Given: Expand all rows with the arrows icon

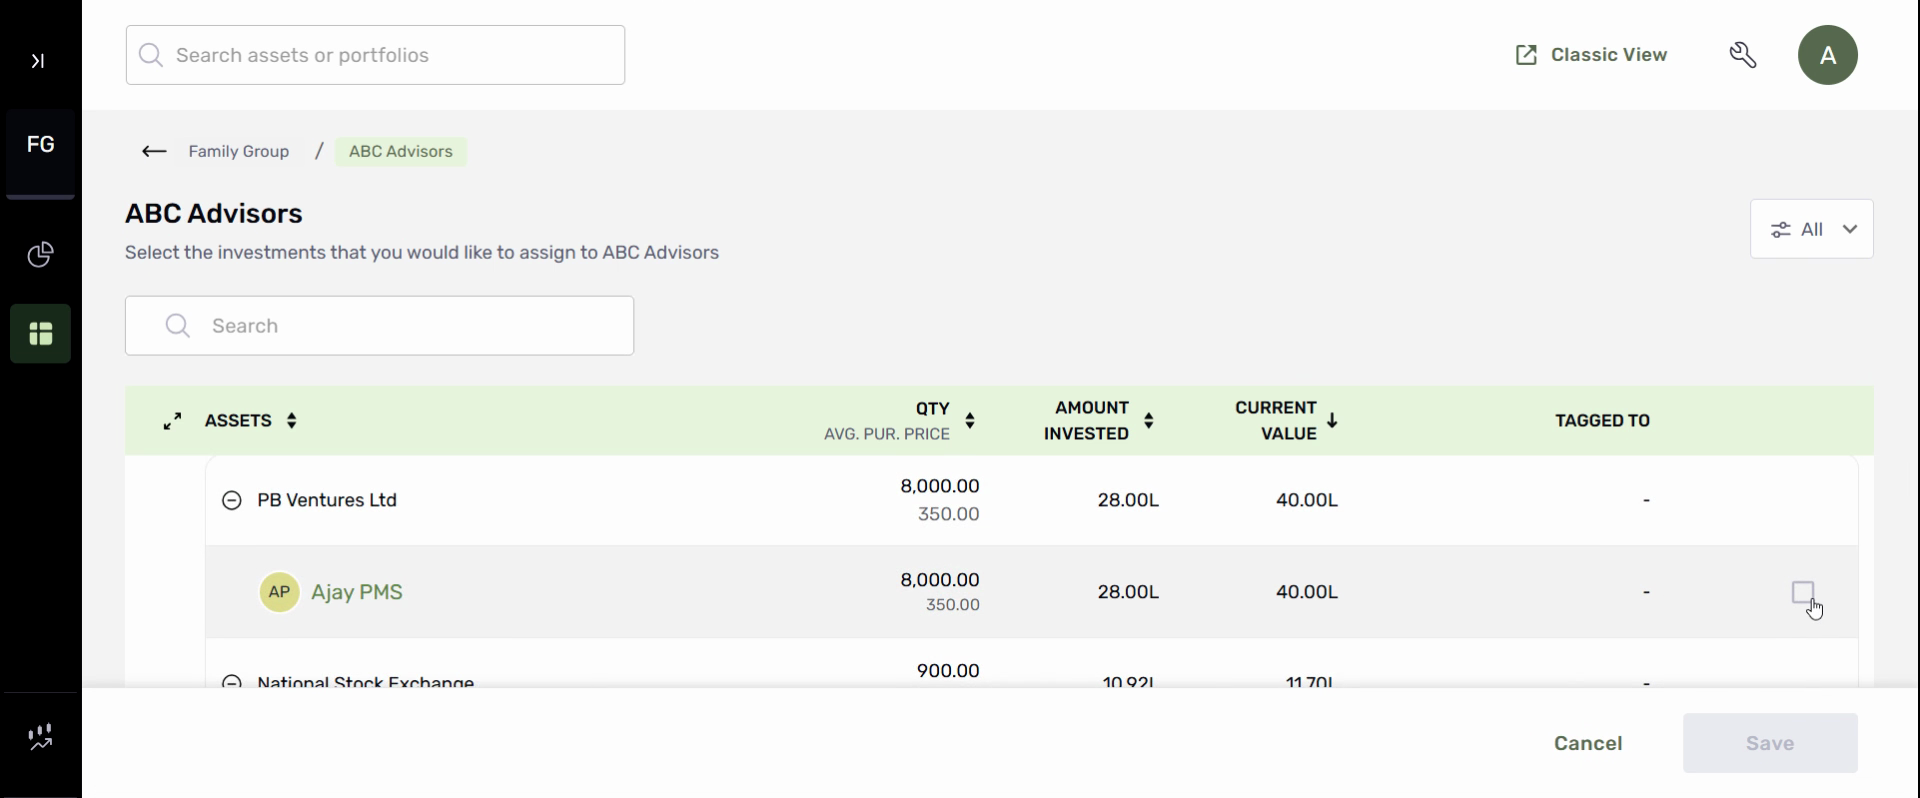Looking at the screenshot, I should pos(173,421).
